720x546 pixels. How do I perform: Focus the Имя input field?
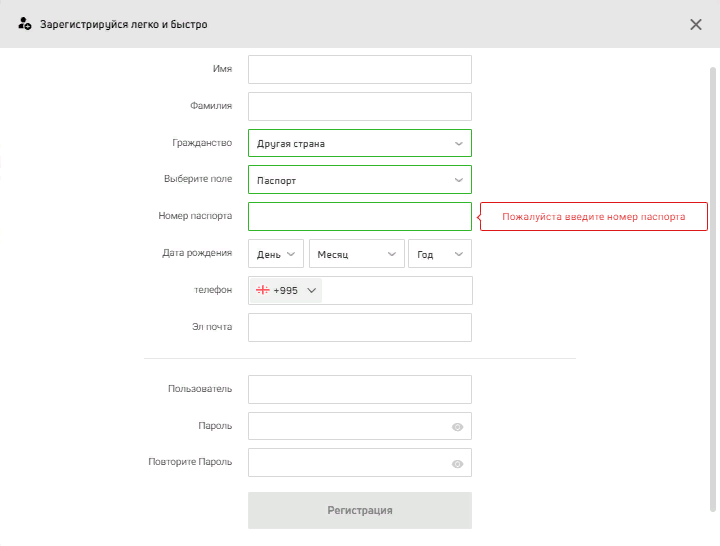click(360, 69)
